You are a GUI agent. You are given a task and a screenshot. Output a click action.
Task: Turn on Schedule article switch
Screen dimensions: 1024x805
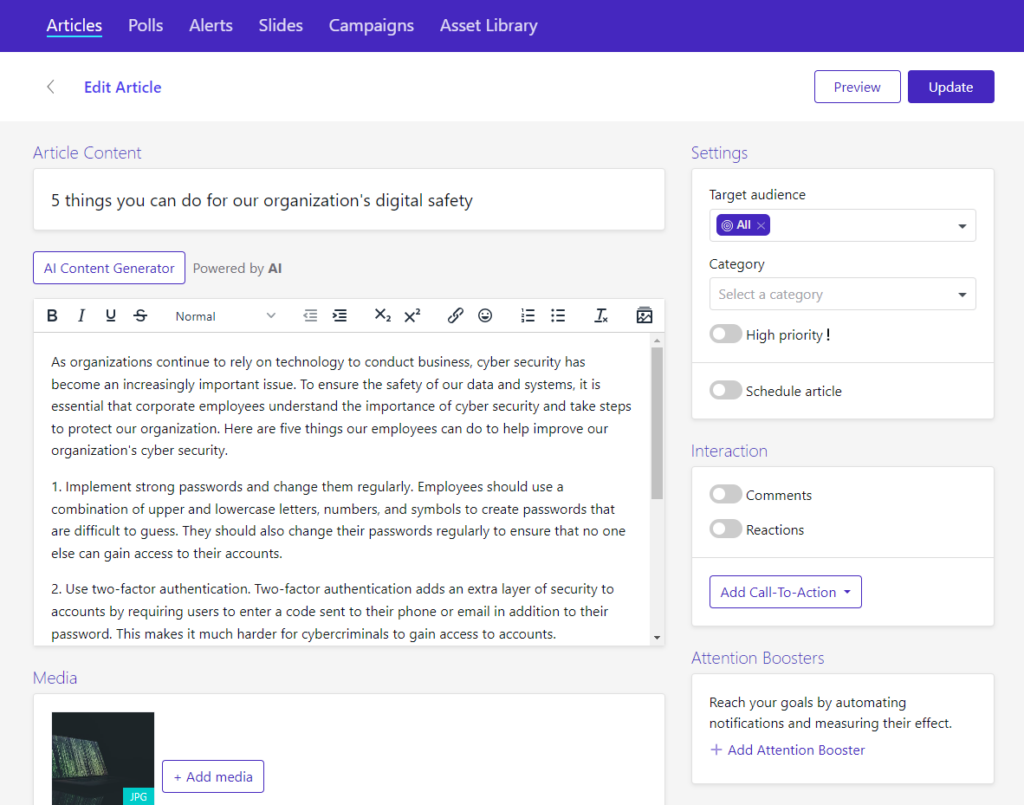pyautogui.click(x=726, y=391)
